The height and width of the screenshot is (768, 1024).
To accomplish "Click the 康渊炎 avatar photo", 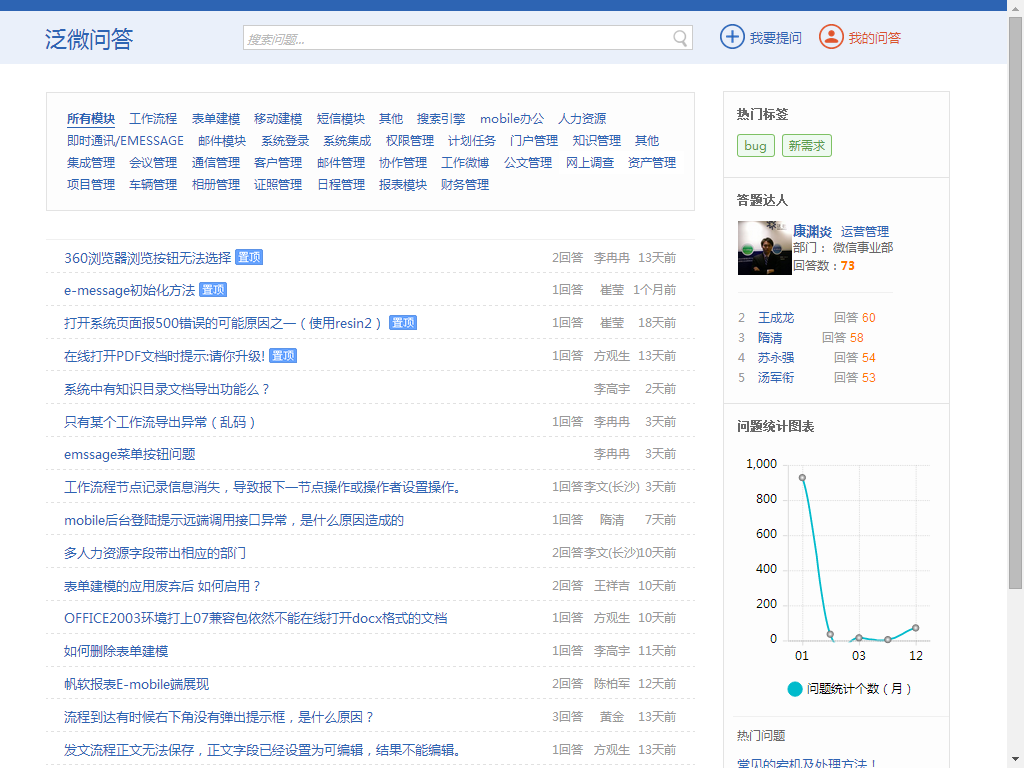I will pos(764,248).
